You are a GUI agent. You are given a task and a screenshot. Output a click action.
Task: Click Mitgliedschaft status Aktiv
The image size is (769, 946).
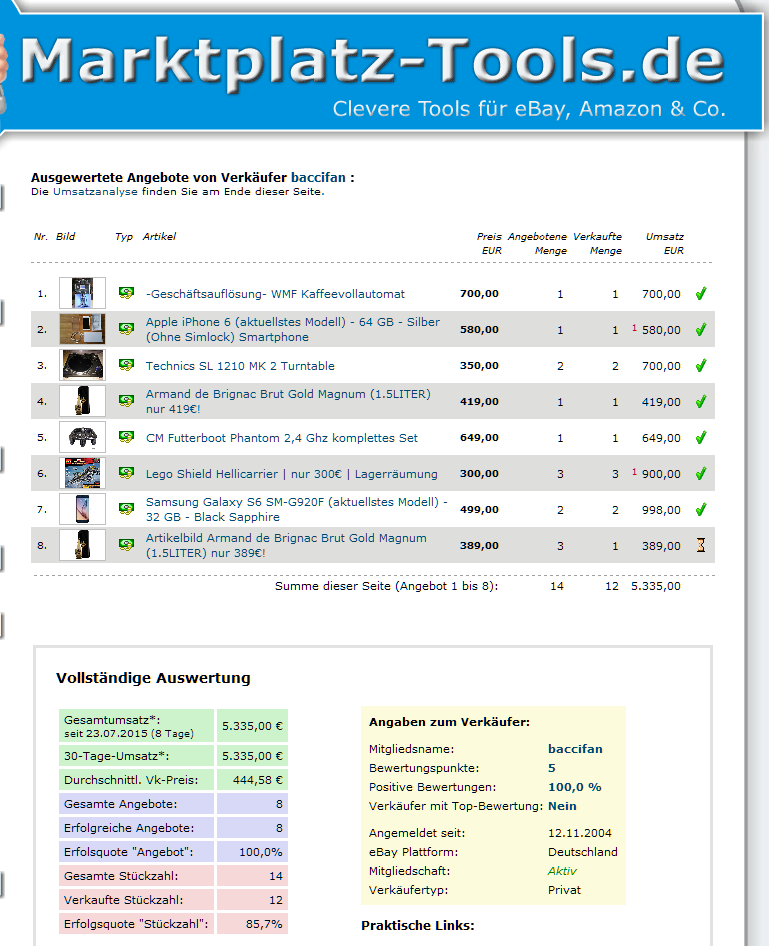coord(562,871)
